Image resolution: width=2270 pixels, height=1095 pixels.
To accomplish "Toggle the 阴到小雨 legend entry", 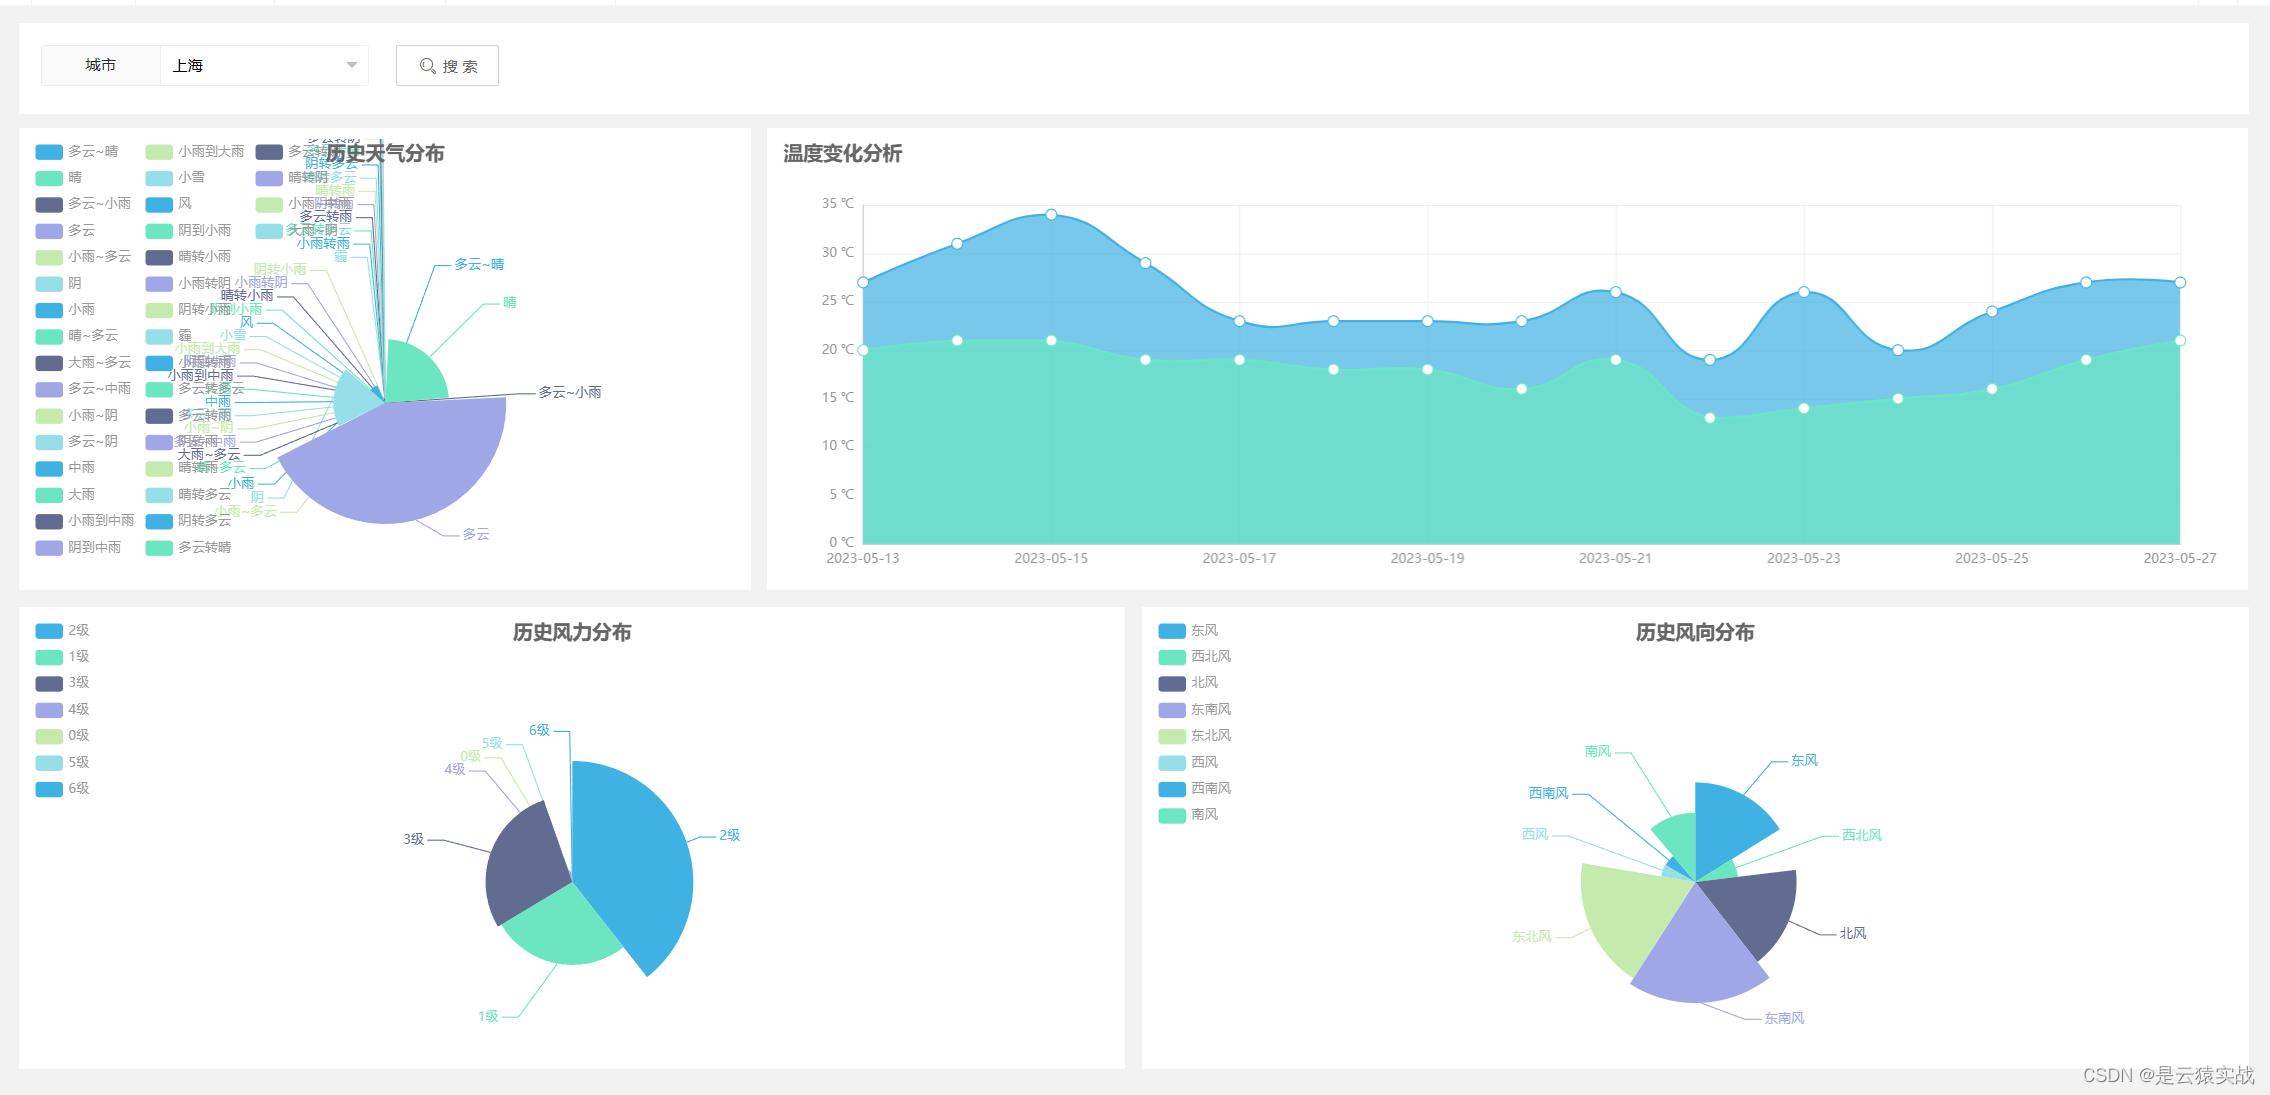I will pos(188,230).
